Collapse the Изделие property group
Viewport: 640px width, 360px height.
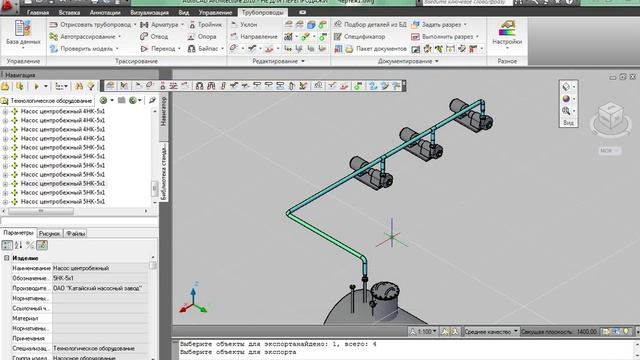click(7, 258)
